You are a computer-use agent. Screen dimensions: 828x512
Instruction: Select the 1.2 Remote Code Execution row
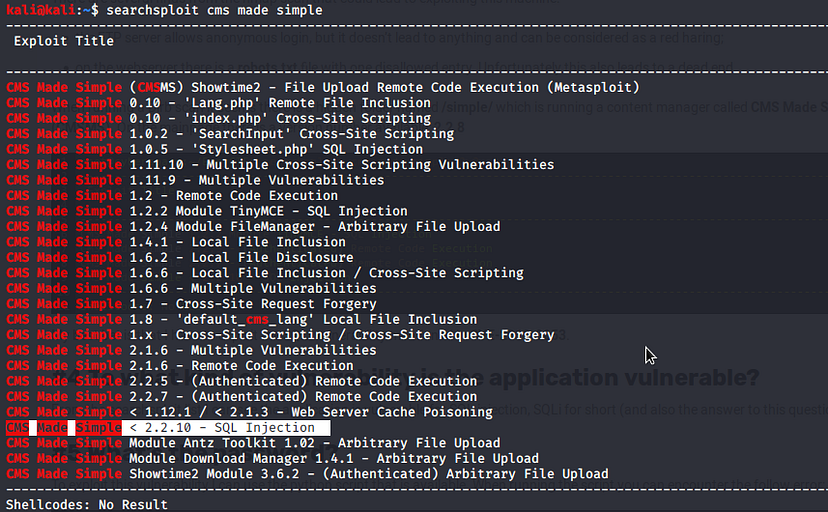click(x=172, y=196)
